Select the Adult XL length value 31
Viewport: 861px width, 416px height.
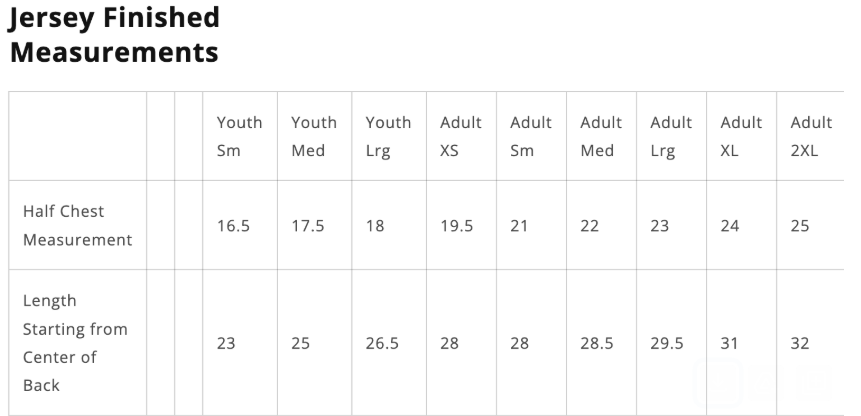pos(729,343)
